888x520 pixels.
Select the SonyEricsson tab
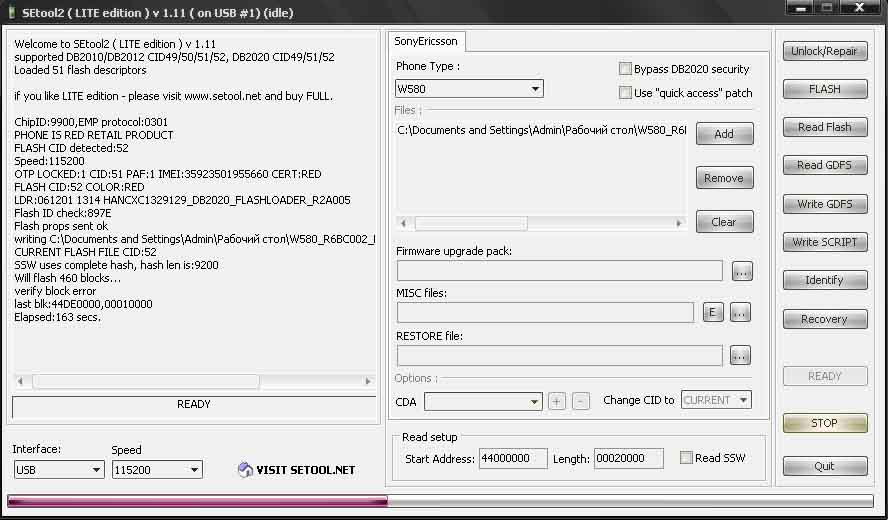click(426, 41)
